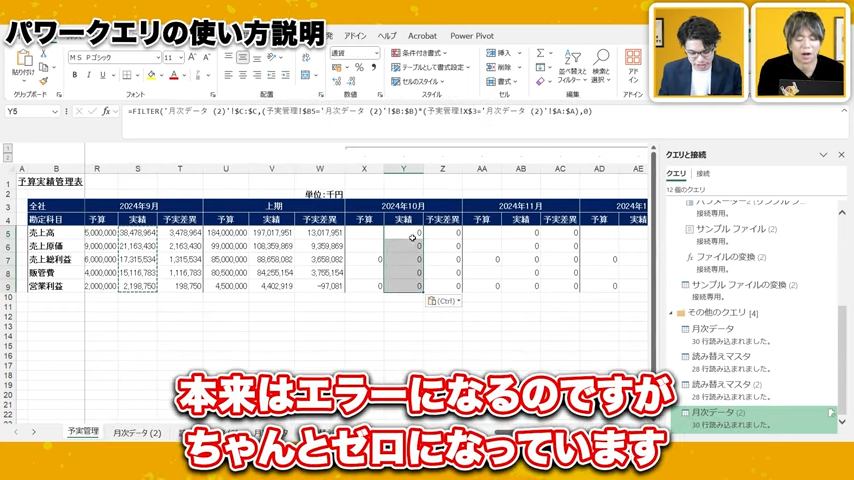Click the percent style icon
The image size is (854, 480).
[359, 68]
